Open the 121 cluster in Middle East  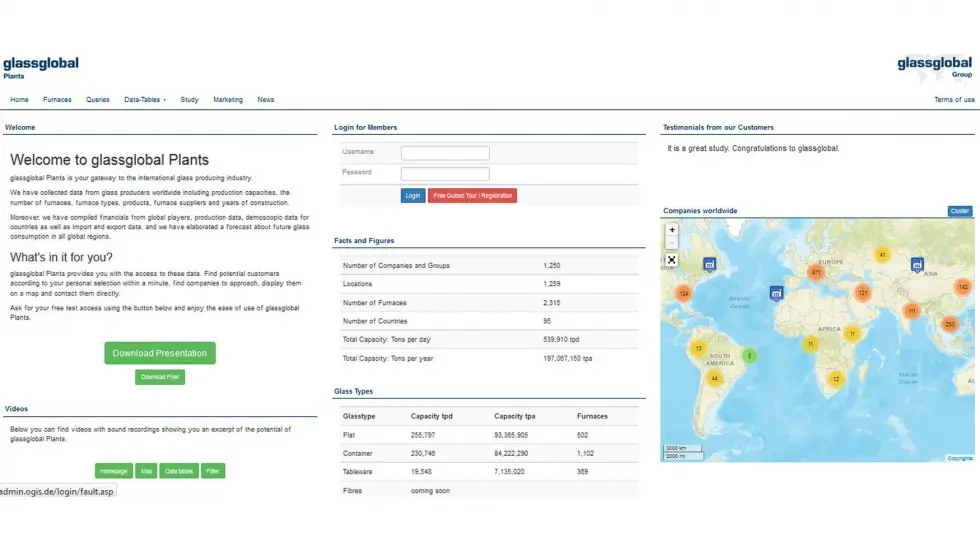click(x=862, y=292)
